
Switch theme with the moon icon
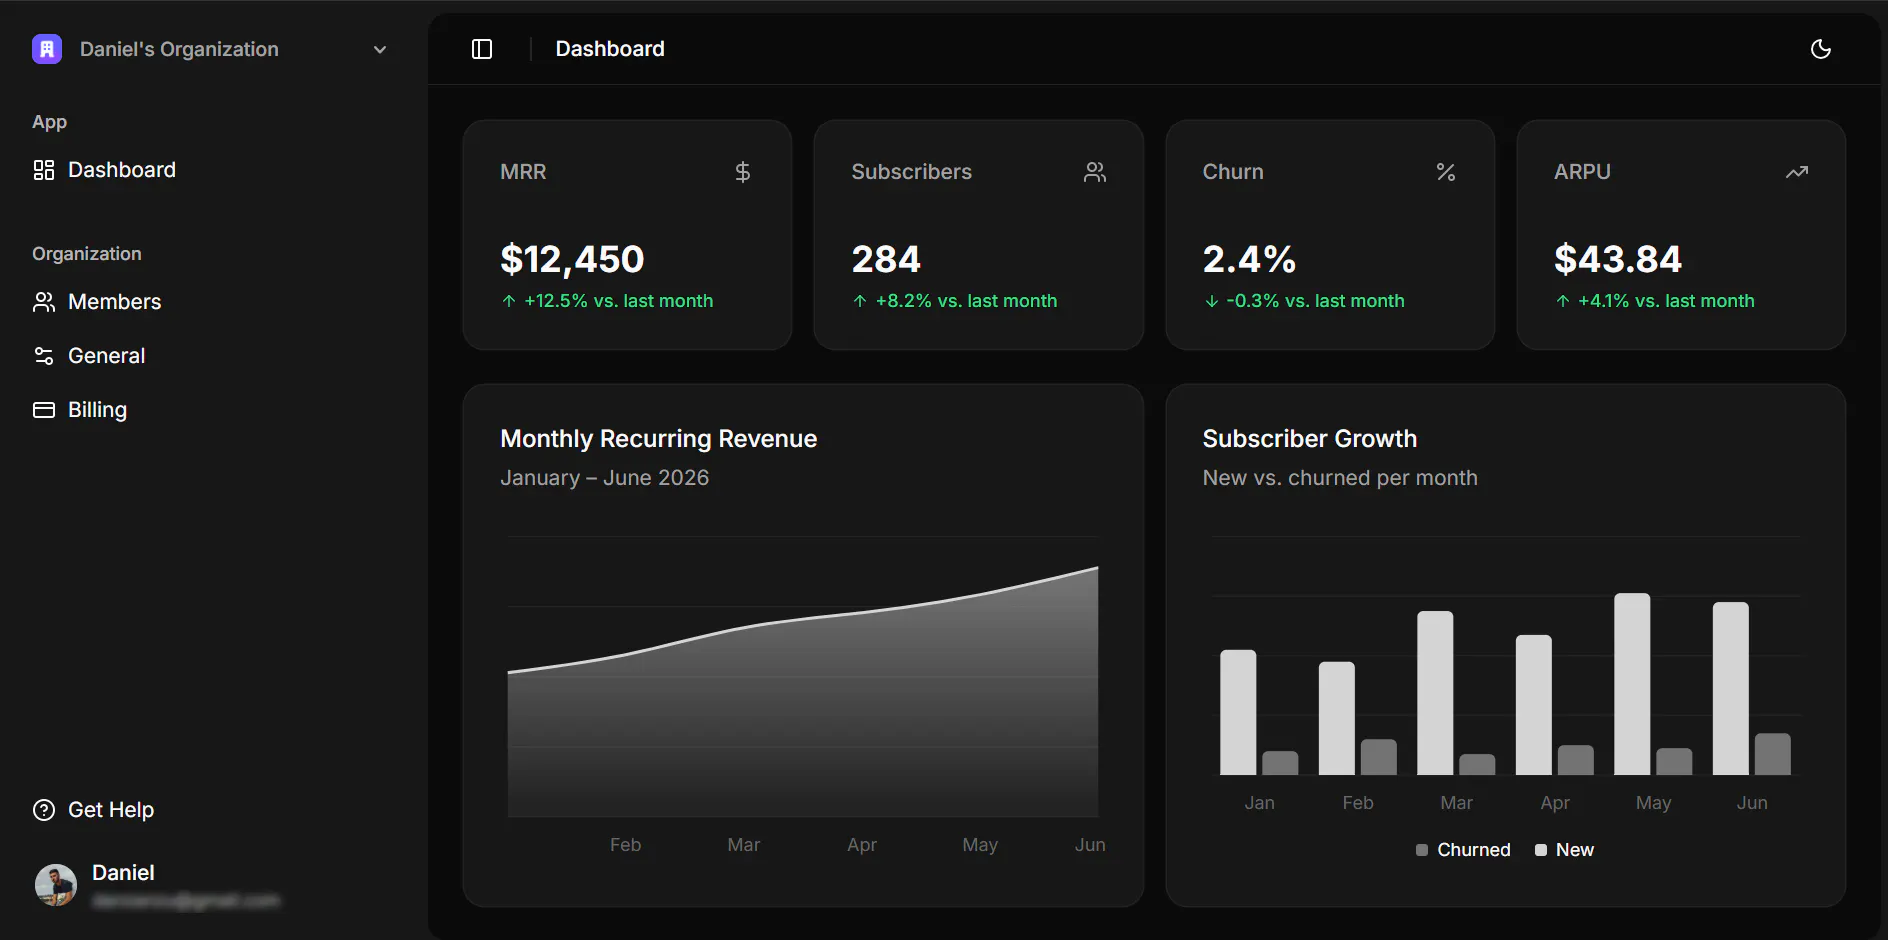coord(1821,49)
